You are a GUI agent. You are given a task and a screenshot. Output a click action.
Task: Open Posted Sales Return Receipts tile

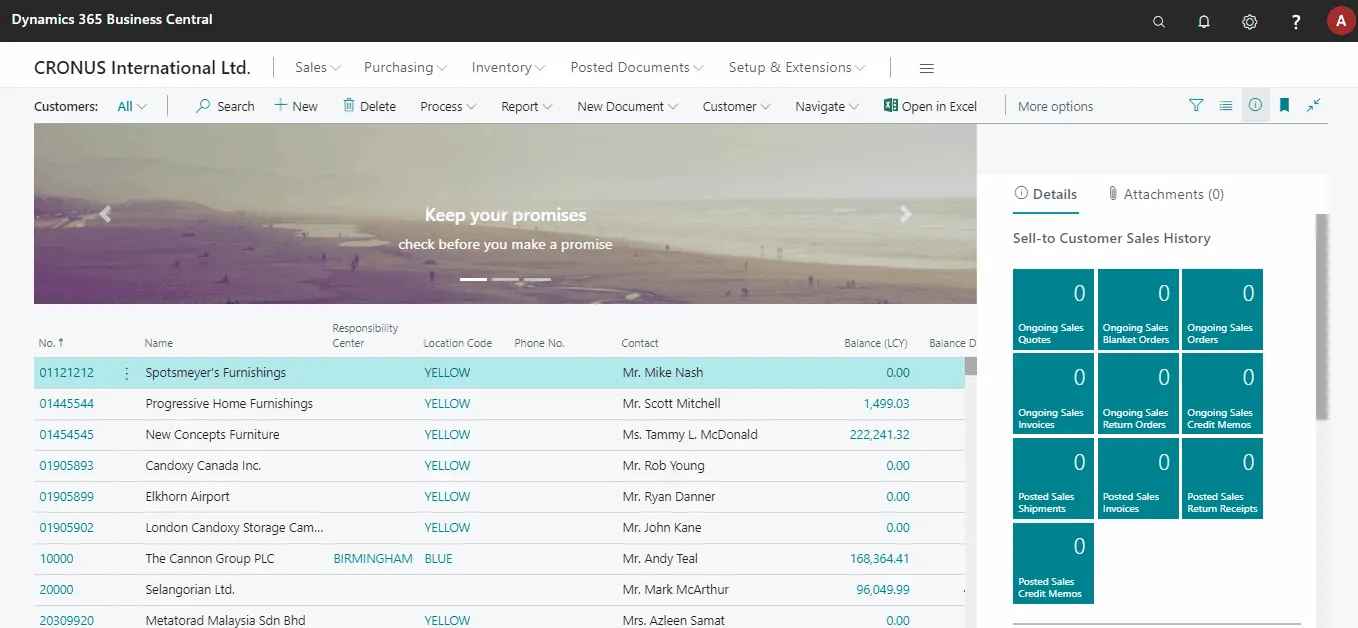pos(1222,478)
